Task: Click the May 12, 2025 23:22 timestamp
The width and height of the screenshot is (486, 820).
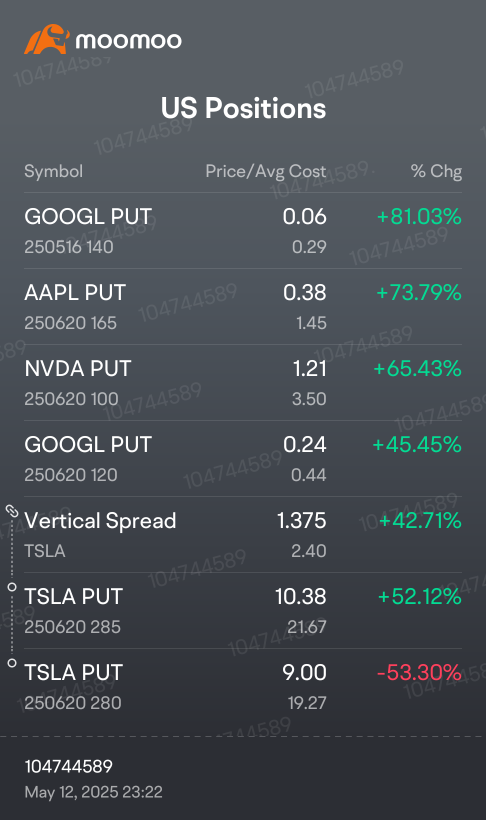Action: [x=94, y=792]
